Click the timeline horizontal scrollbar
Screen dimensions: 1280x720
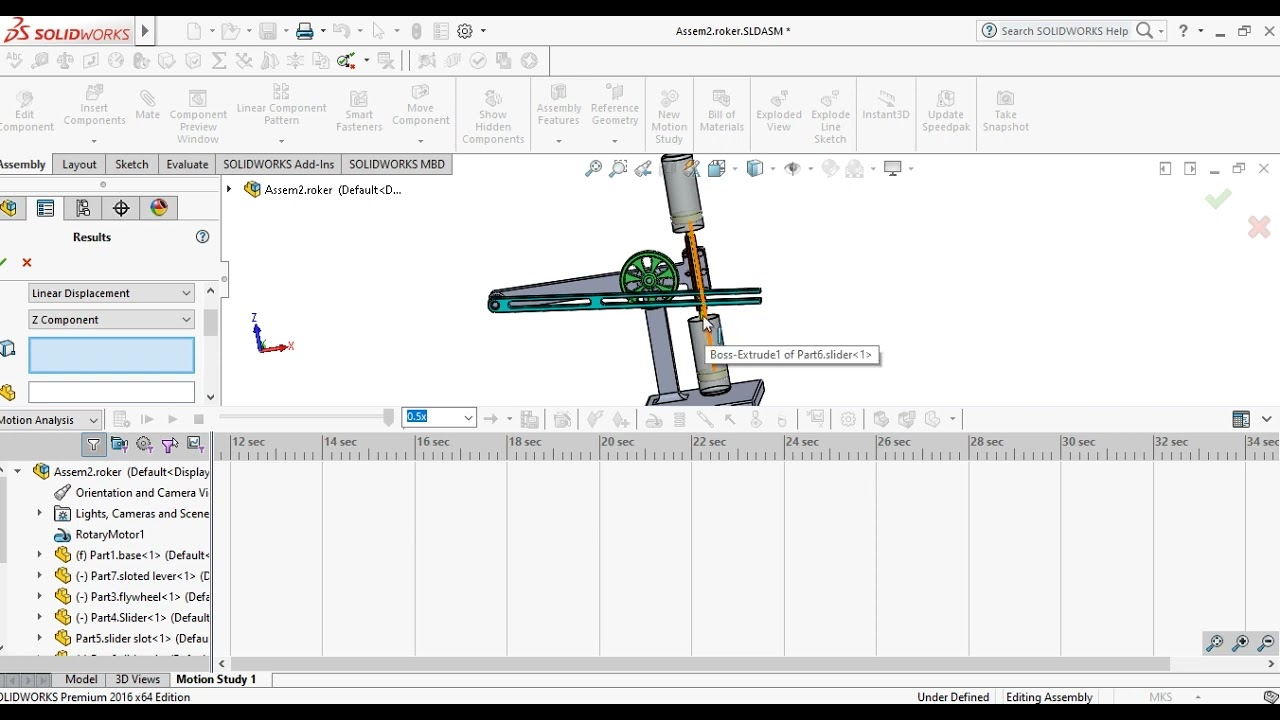[x=698, y=663]
